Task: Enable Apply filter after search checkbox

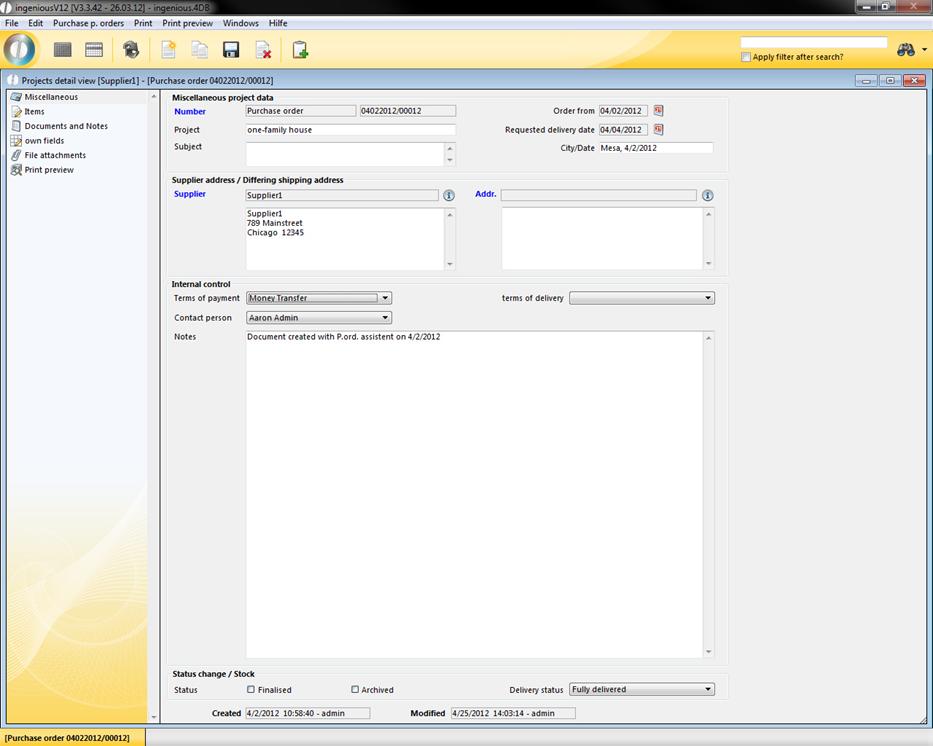Action: coord(746,57)
